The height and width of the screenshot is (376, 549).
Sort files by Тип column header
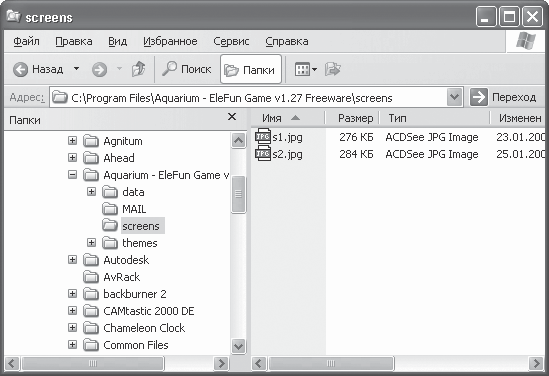pos(434,118)
